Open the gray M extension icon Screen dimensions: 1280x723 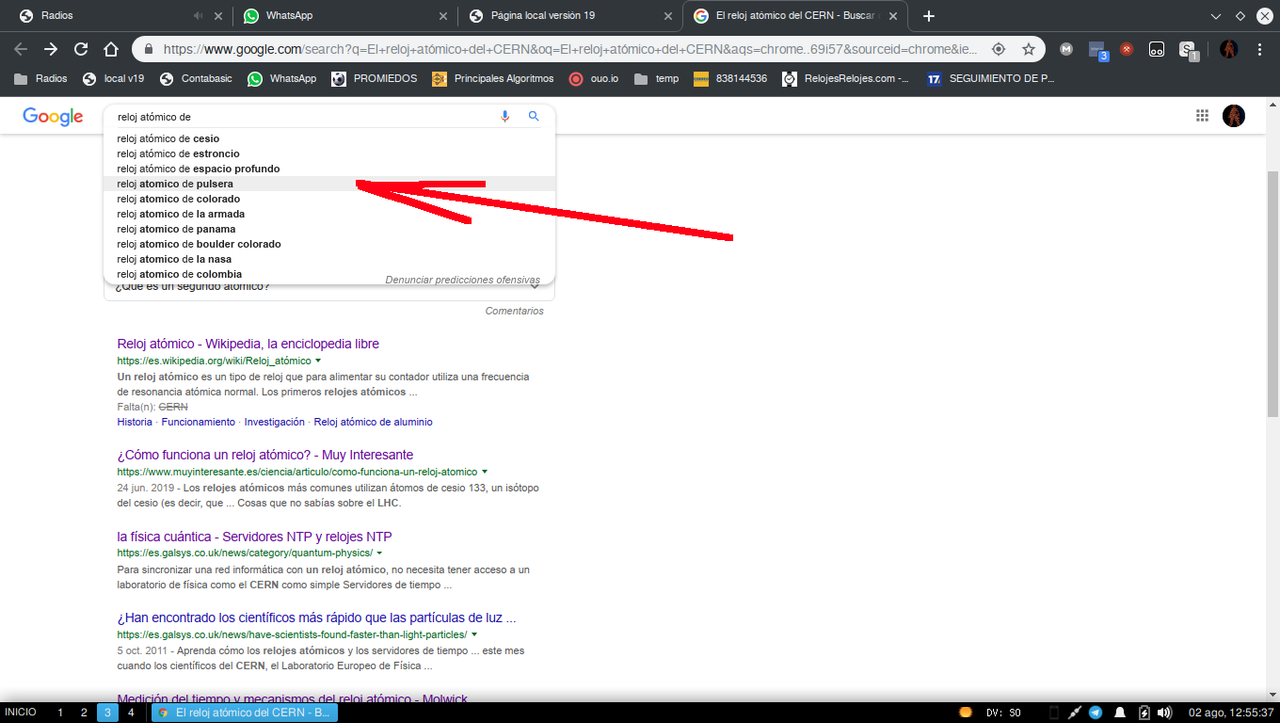[1067, 49]
